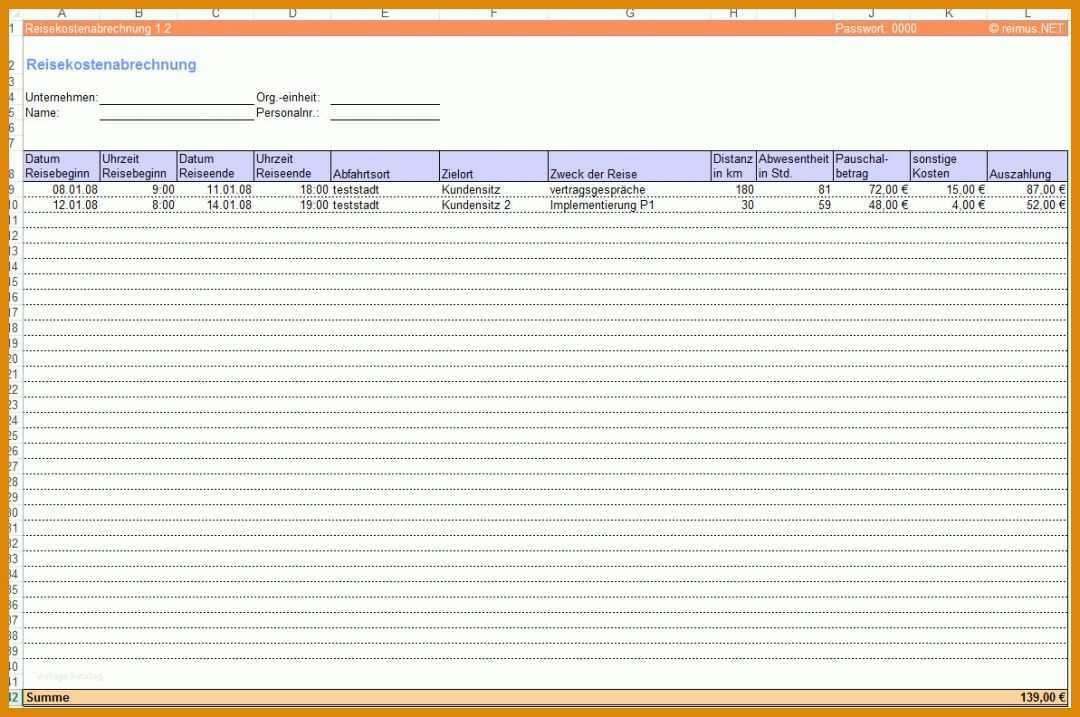Select the 'Distanz in km' header cell
Viewport: 1080px width, 717px height.
(x=734, y=166)
